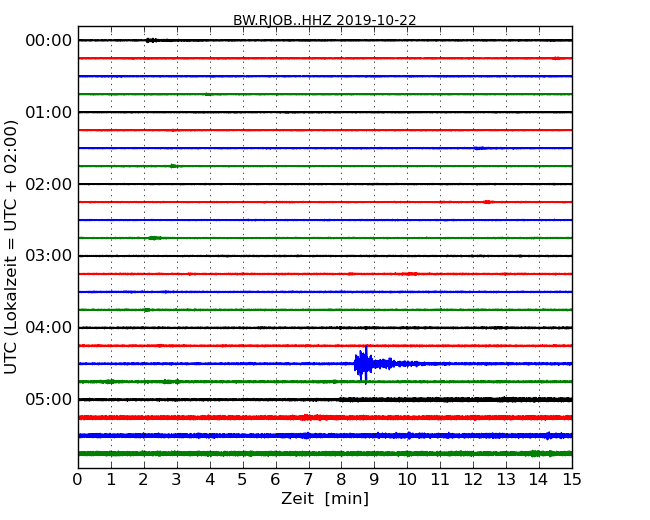
Task: Click x-axis tick label 13
Action: (x=506, y=479)
